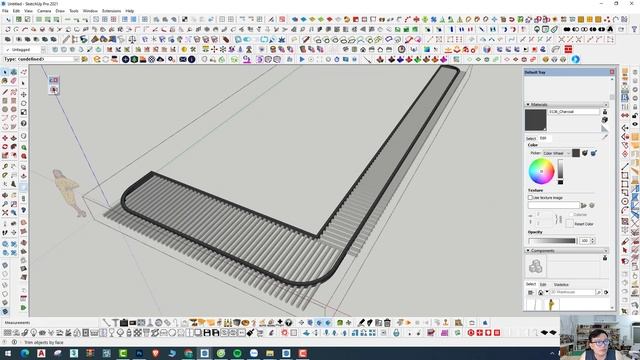Choose the Rotate tool
Viewport: 640px width, 360px height.
[5, 147]
